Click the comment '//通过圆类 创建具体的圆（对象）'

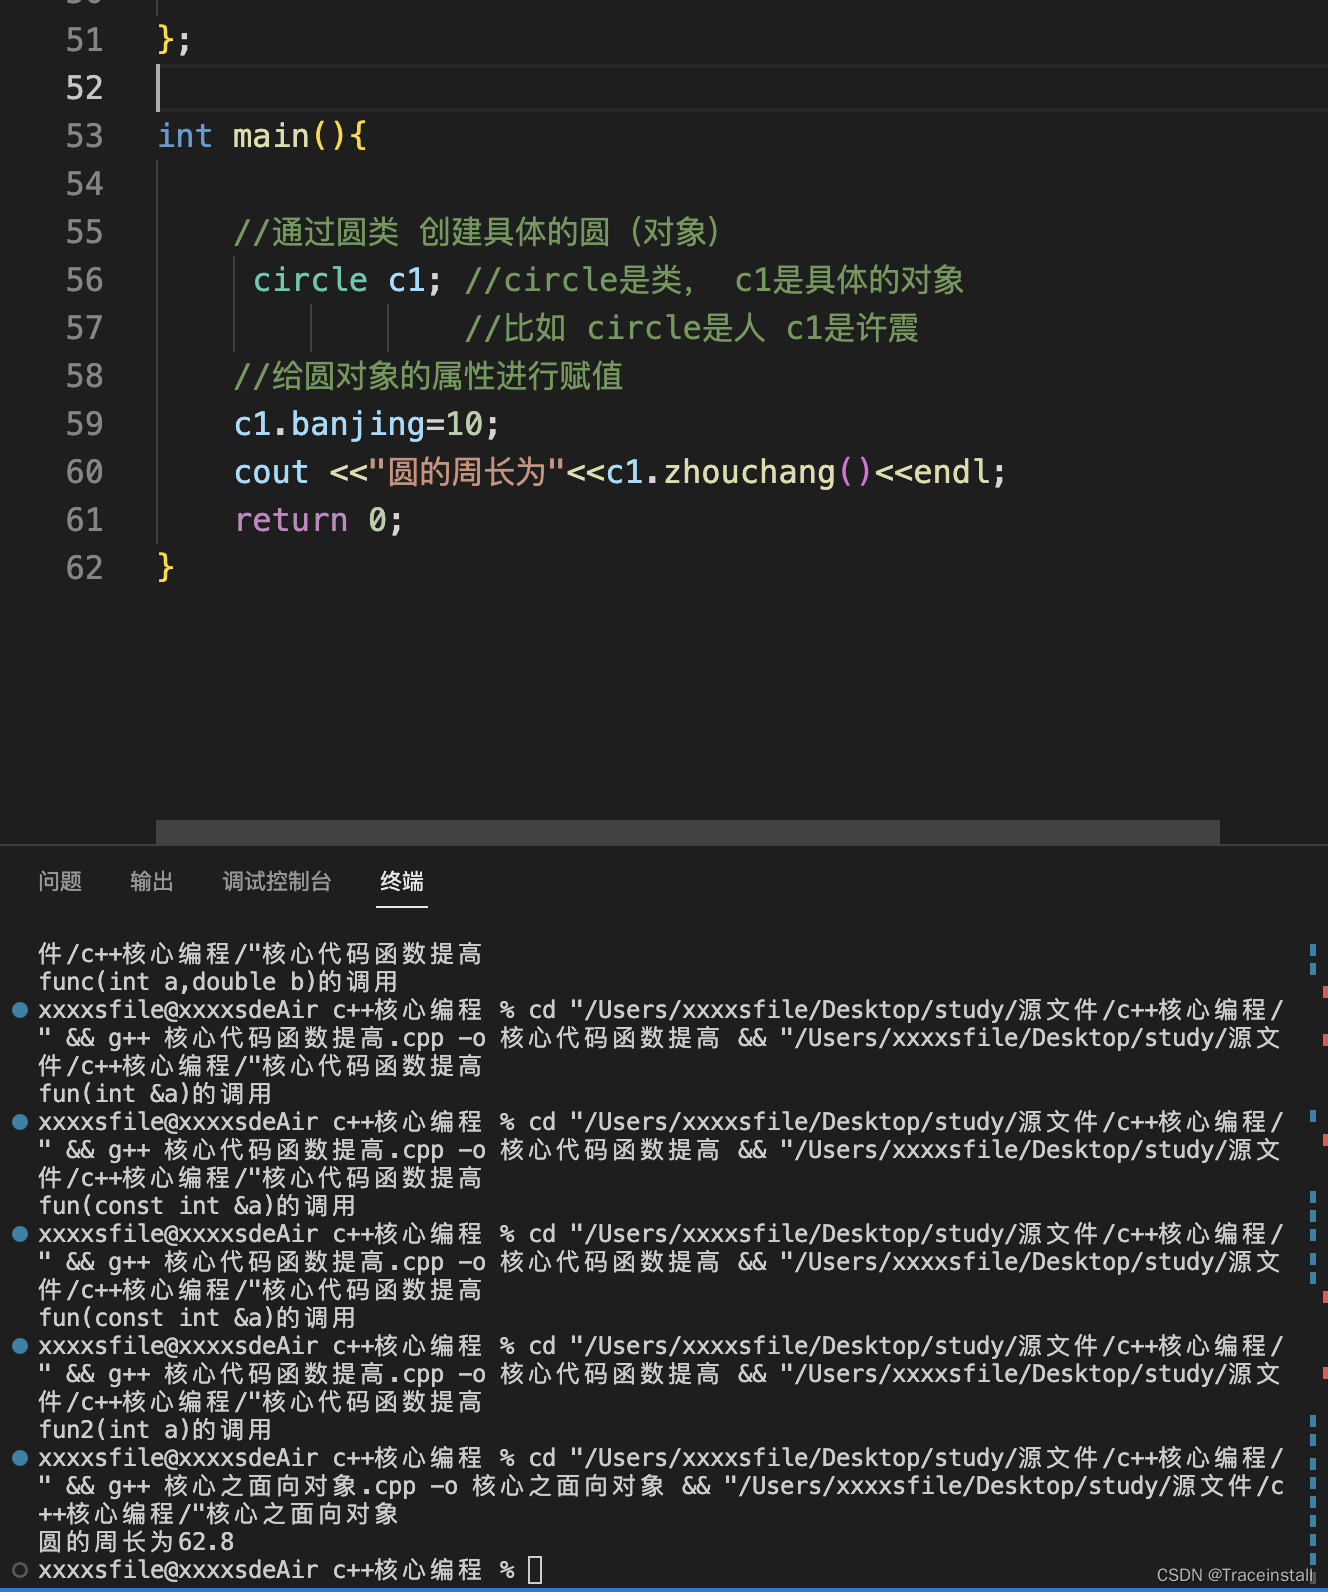click(476, 232)
